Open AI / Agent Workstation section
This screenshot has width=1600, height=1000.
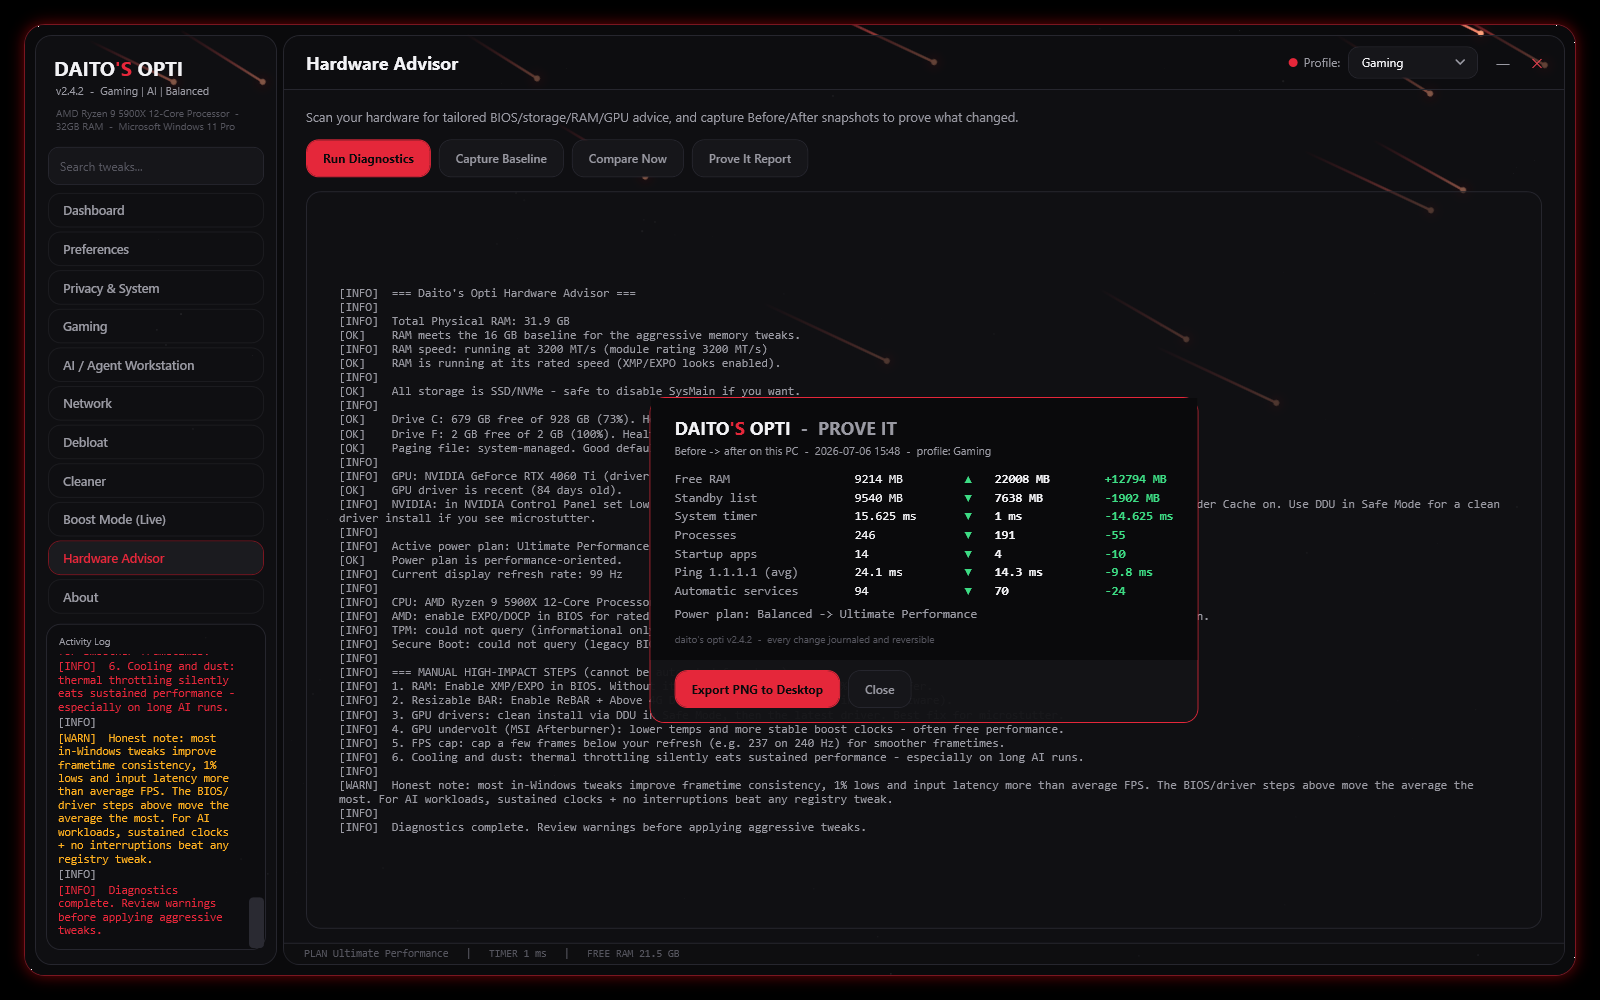coord(156,366)
